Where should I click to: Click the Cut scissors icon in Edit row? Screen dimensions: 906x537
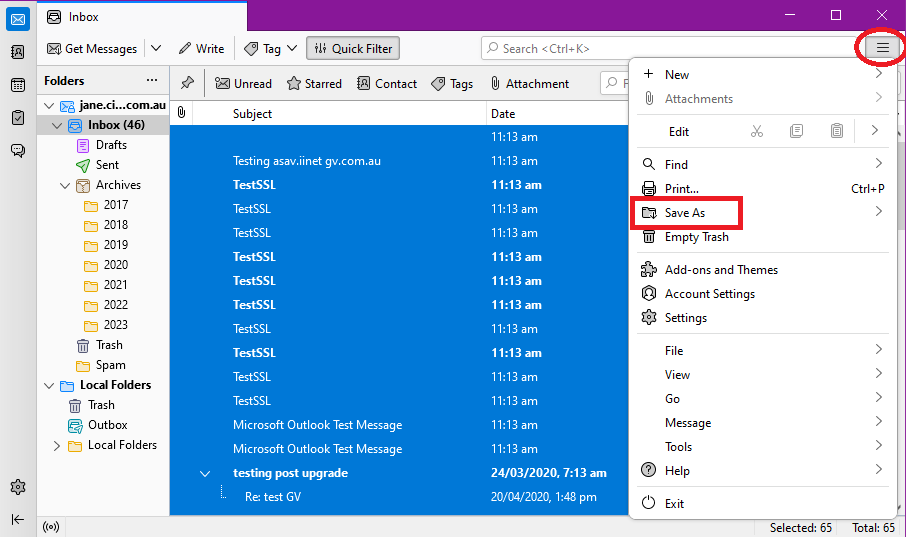click(x=756, y=131)
